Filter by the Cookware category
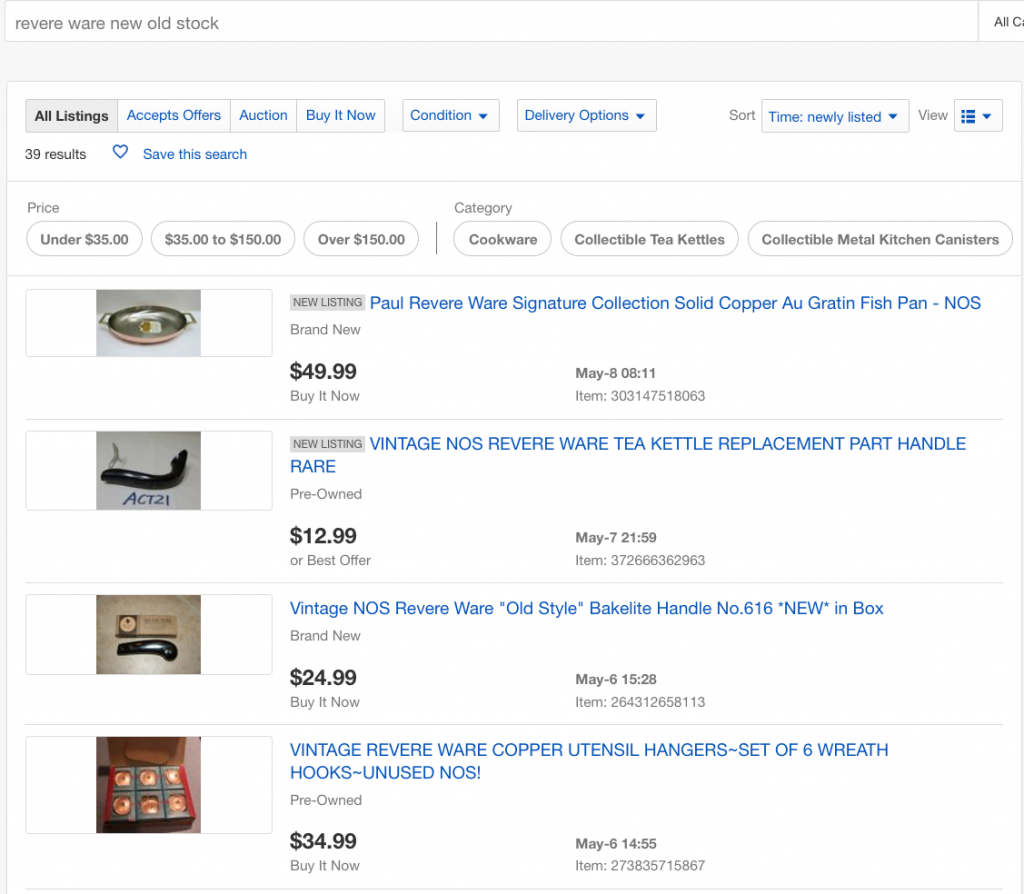 pyautogui.click(x=503, y=239)
